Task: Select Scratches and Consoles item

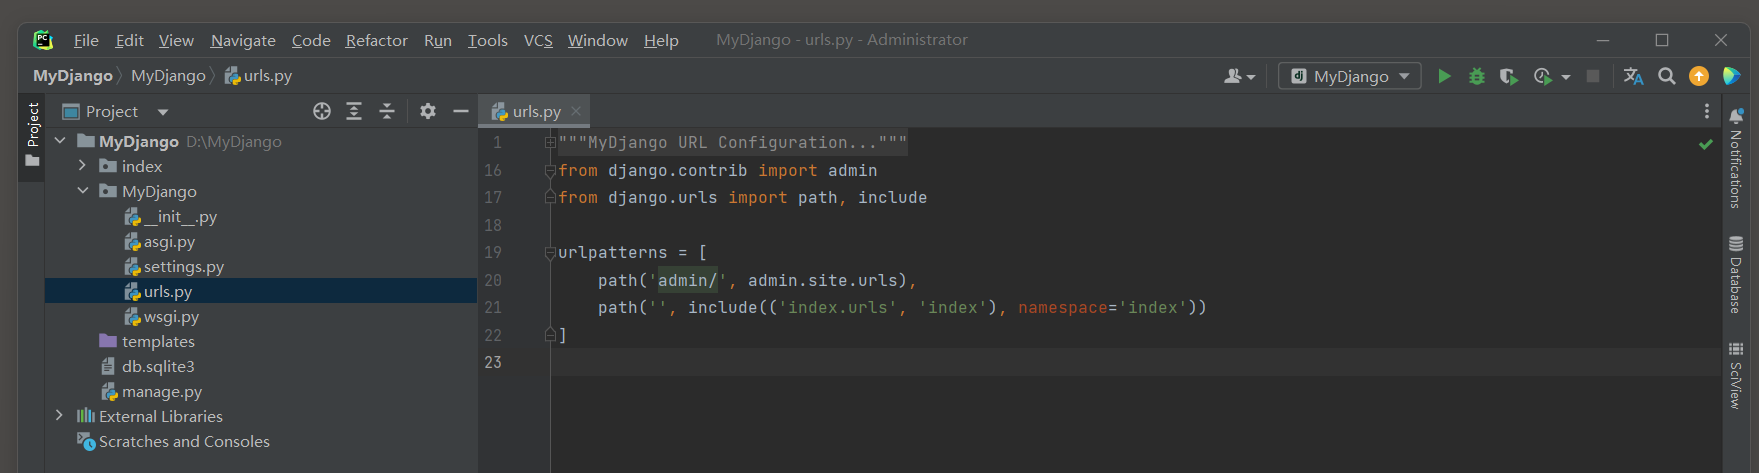Action: tap(173, 441)
